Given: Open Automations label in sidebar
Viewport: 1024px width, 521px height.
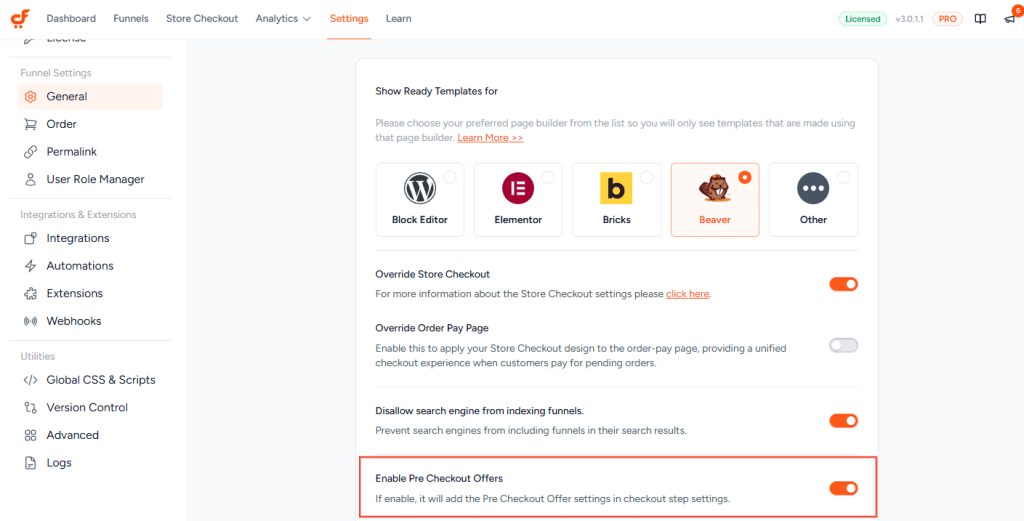Looking at the screenshot, I should [80, 266].
